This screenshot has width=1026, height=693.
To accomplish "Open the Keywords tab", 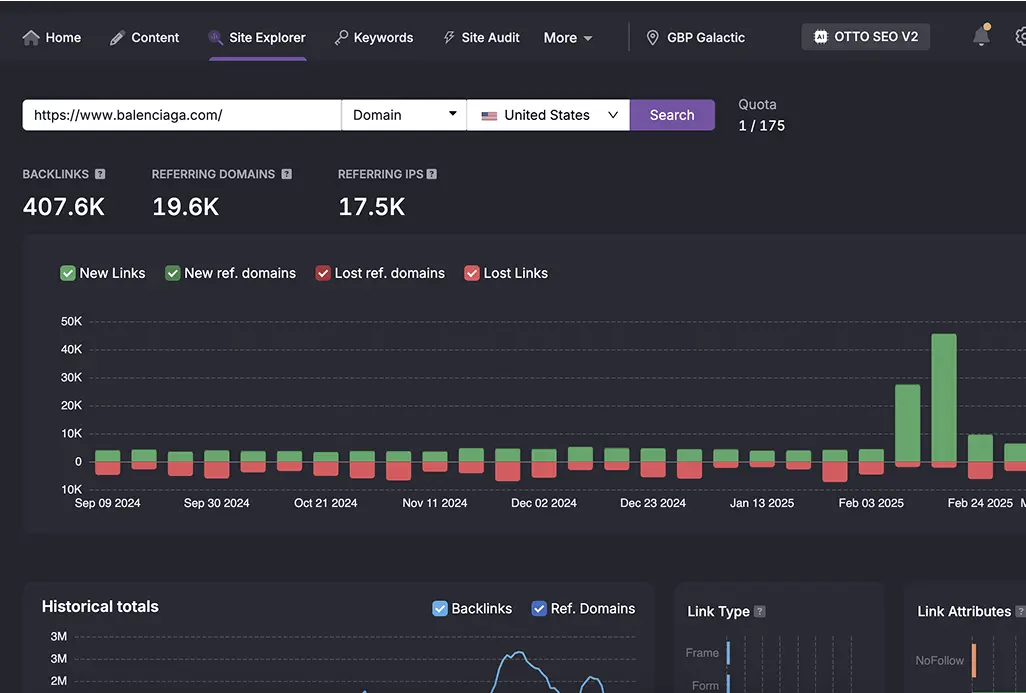I will 374,38.
